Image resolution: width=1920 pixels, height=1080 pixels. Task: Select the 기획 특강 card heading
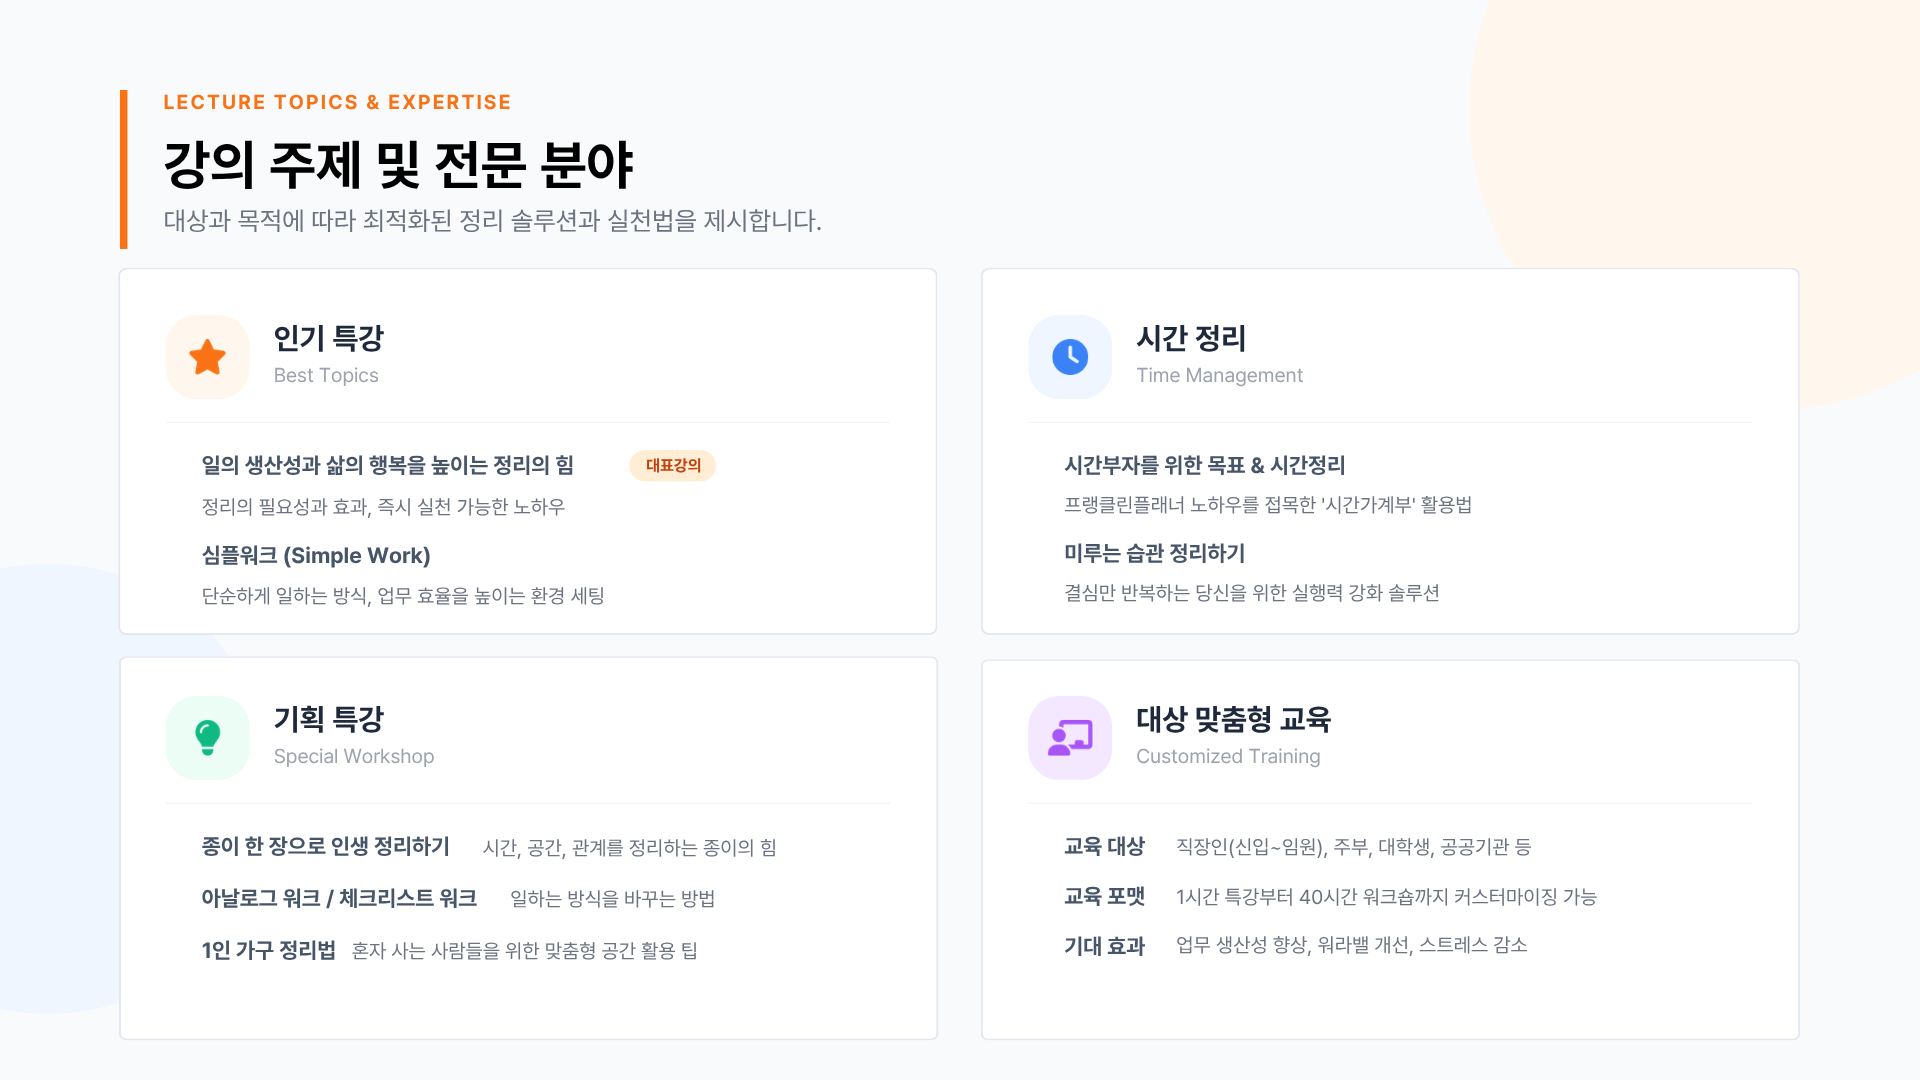click(x=329, y=720)
